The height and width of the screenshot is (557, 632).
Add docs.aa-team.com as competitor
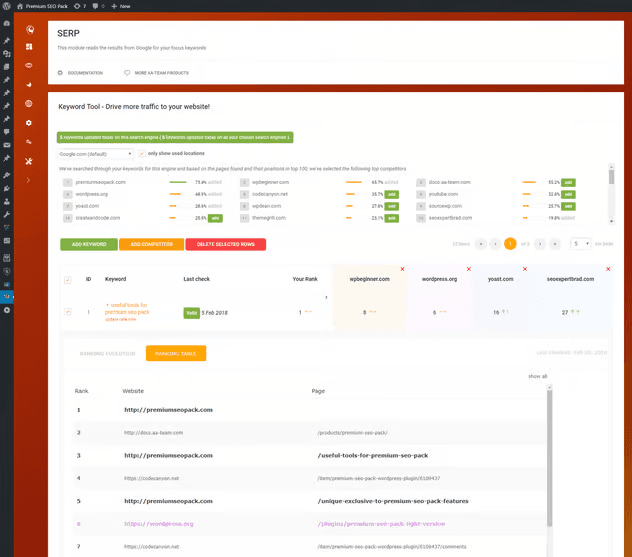[x=568, y=183]
